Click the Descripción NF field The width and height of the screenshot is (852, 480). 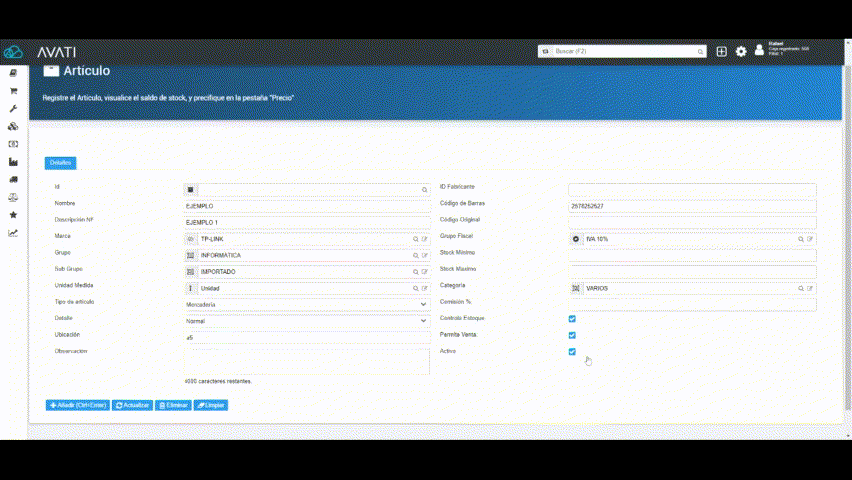click(307, 223)
